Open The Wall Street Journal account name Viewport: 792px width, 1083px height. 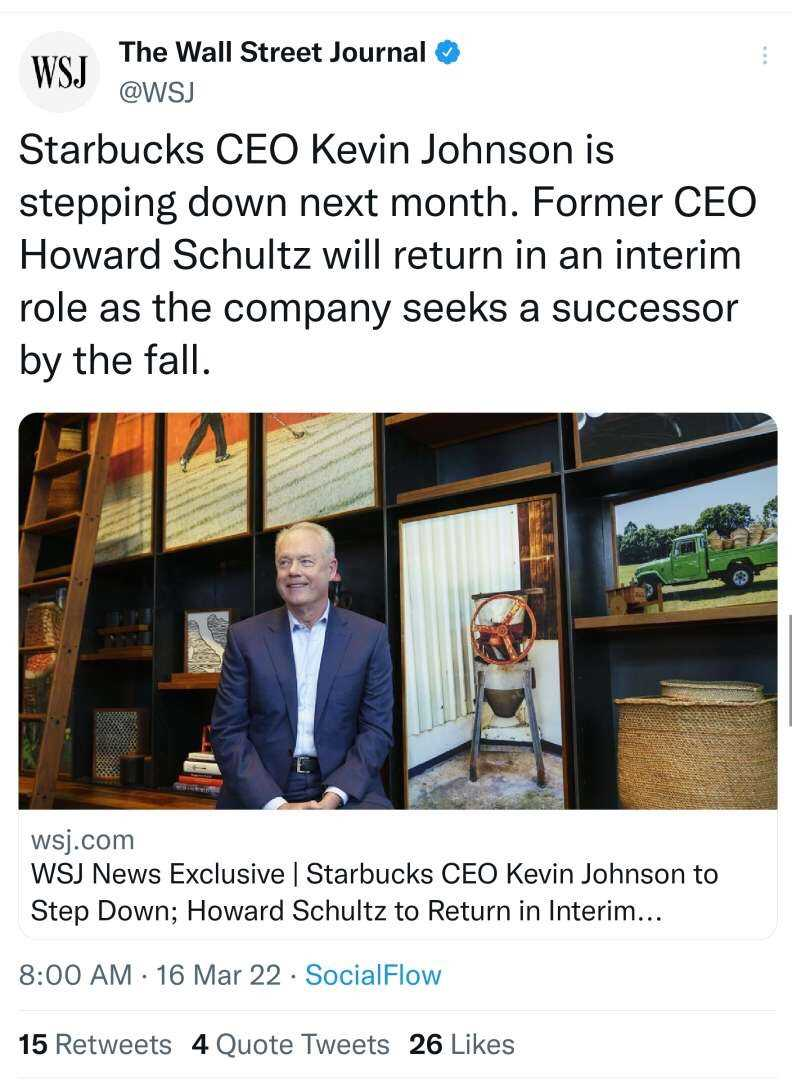pyautogui.click(x=272, y=52)
